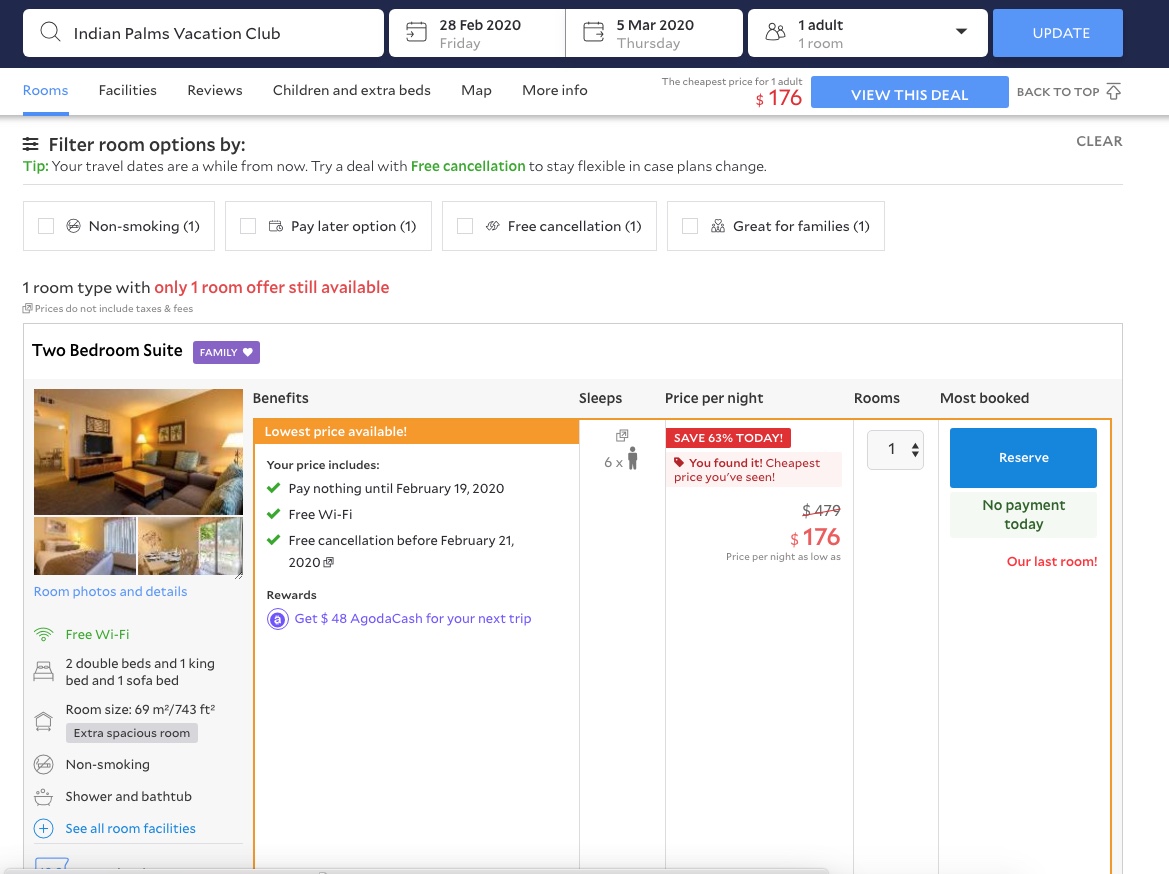
Task: Enable the Non-smoking filter checkbox
Action: 46,226
